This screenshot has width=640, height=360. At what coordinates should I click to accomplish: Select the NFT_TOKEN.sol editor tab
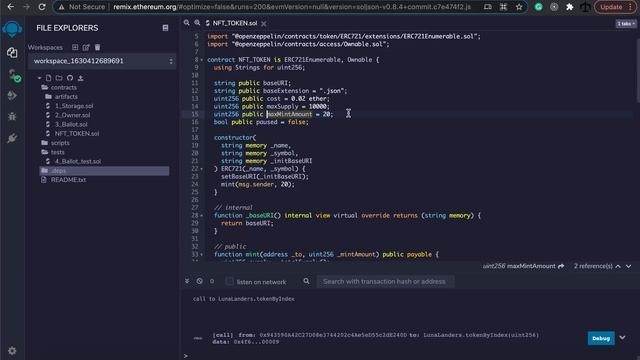235,23
